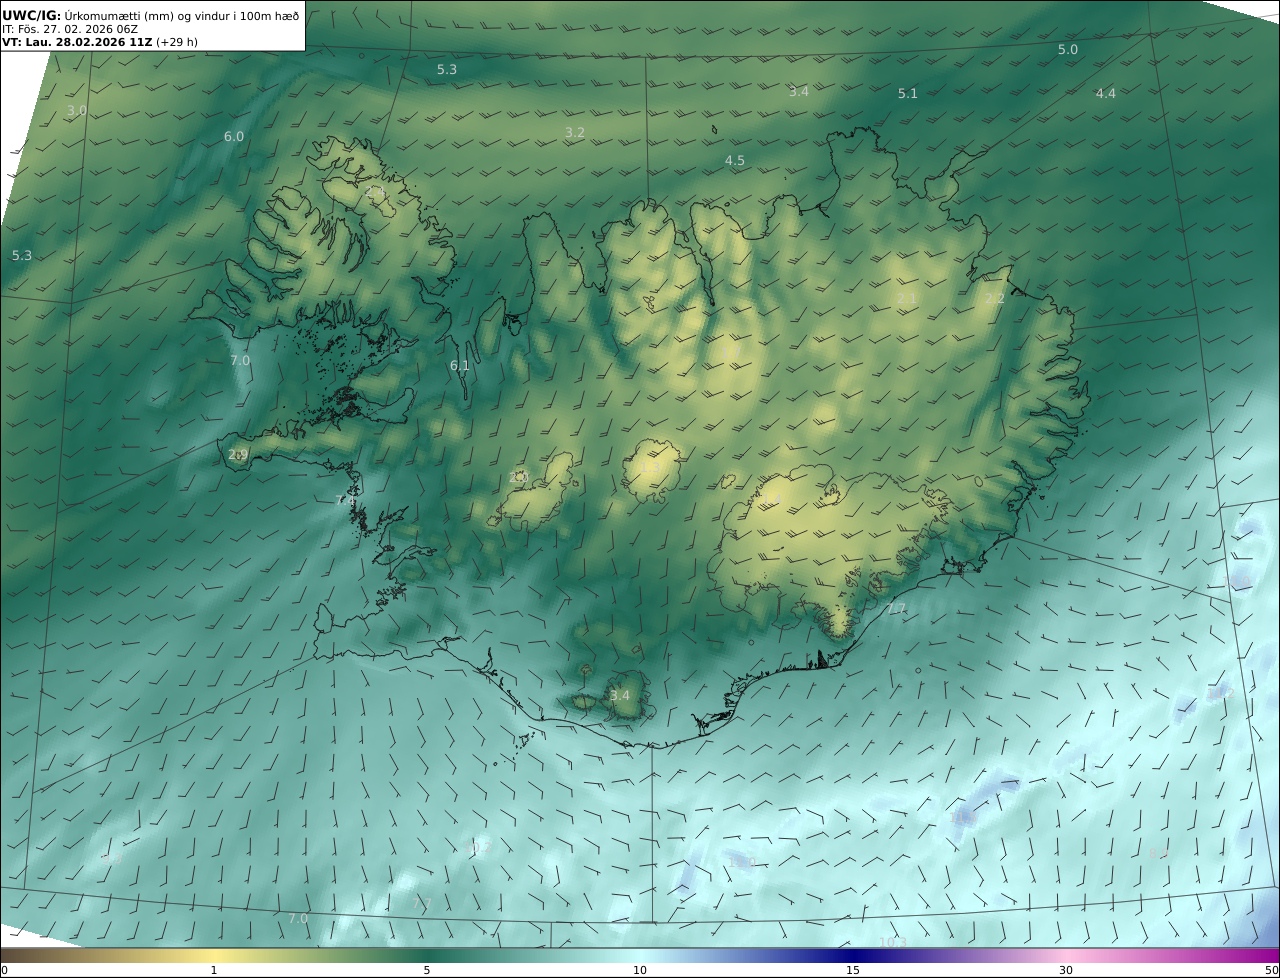Click the "10" tick on the color scale
The width and height of the screenshot is (1280, 978).
click(640, 970)
